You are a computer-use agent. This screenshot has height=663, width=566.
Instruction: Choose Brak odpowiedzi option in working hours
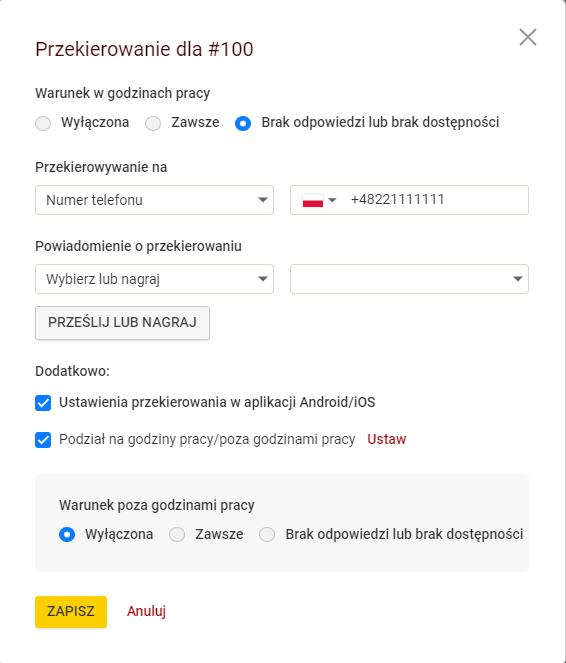[243, 123]
